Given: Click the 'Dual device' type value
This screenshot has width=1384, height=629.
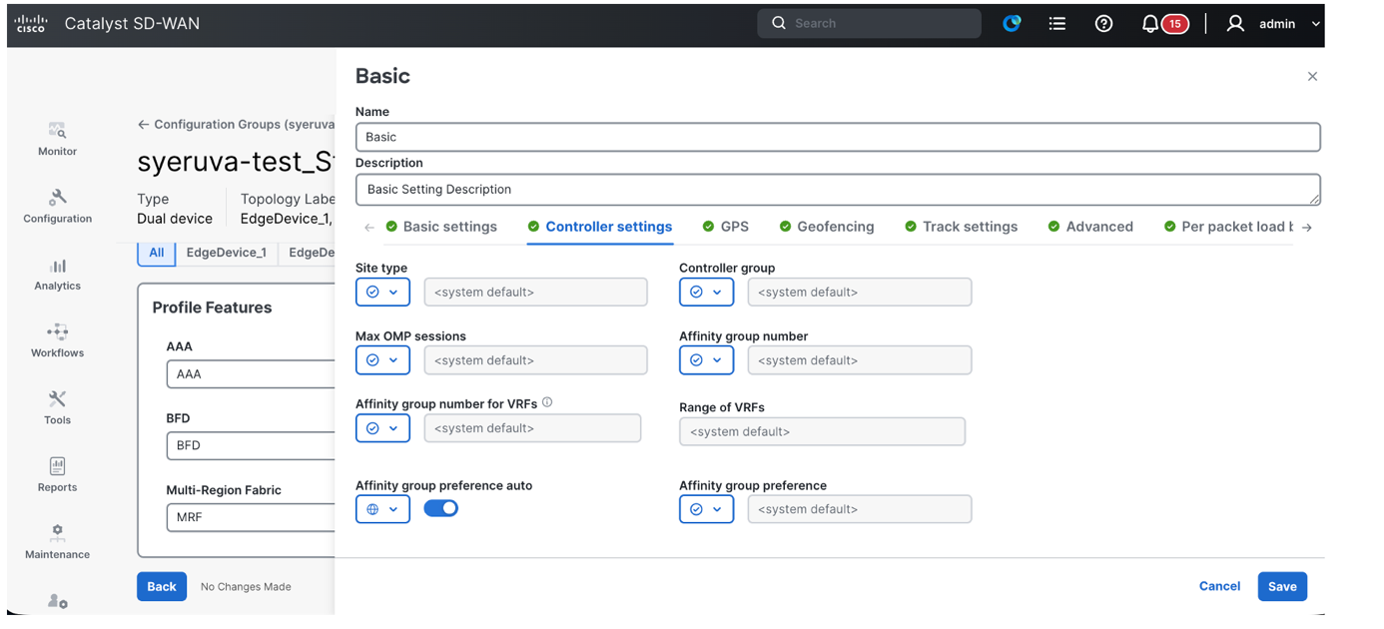Looking at the screenshot, I should click(x=175, y=218).
